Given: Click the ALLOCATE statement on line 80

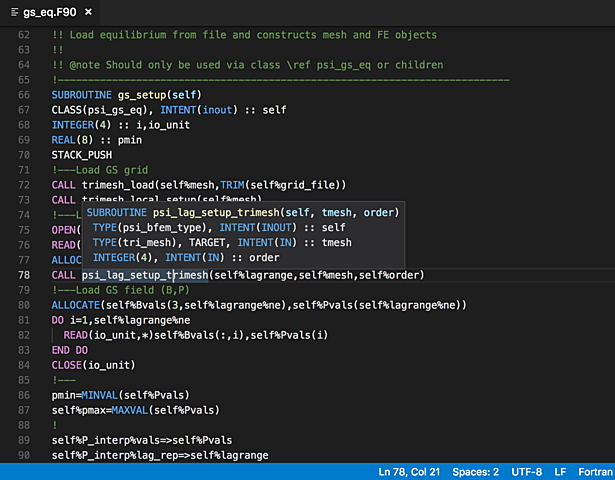Looking at the screenshot, I should click(x=76, y=305).
